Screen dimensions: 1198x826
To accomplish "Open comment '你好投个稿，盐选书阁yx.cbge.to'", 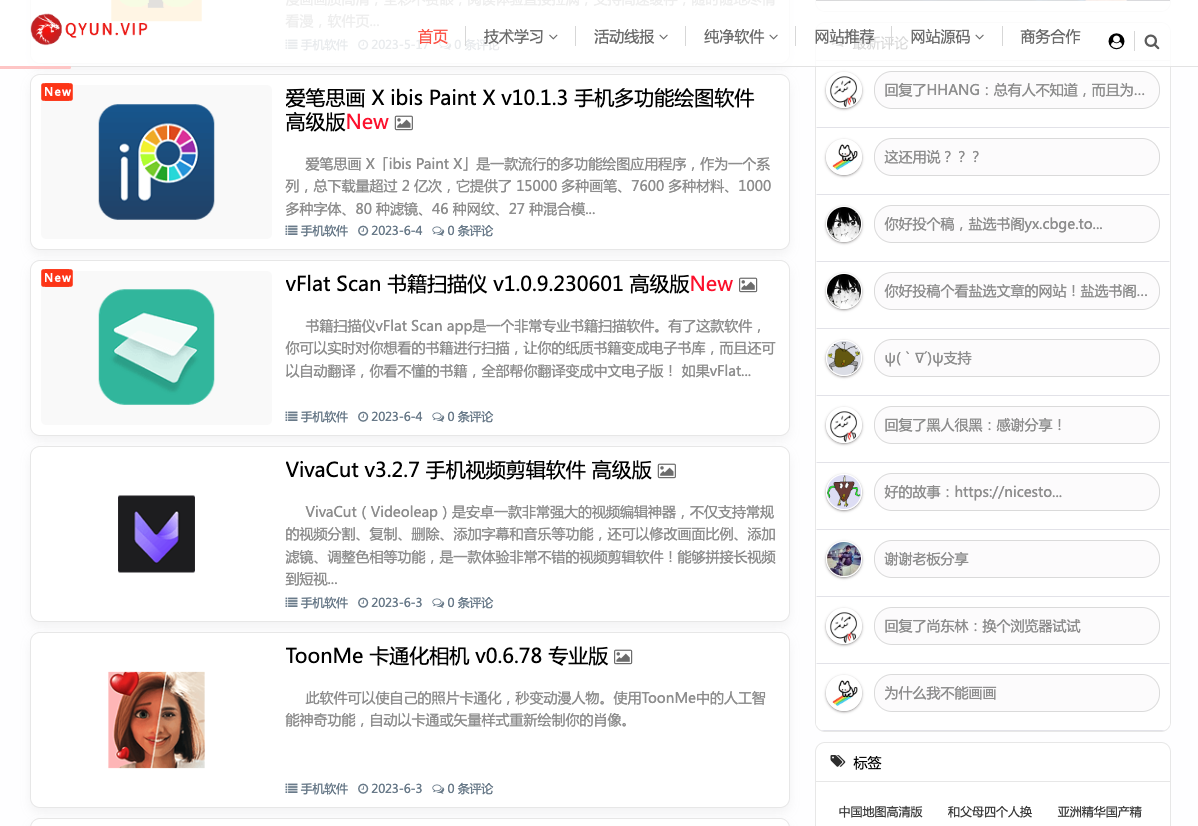I will tap(1017, 225).
